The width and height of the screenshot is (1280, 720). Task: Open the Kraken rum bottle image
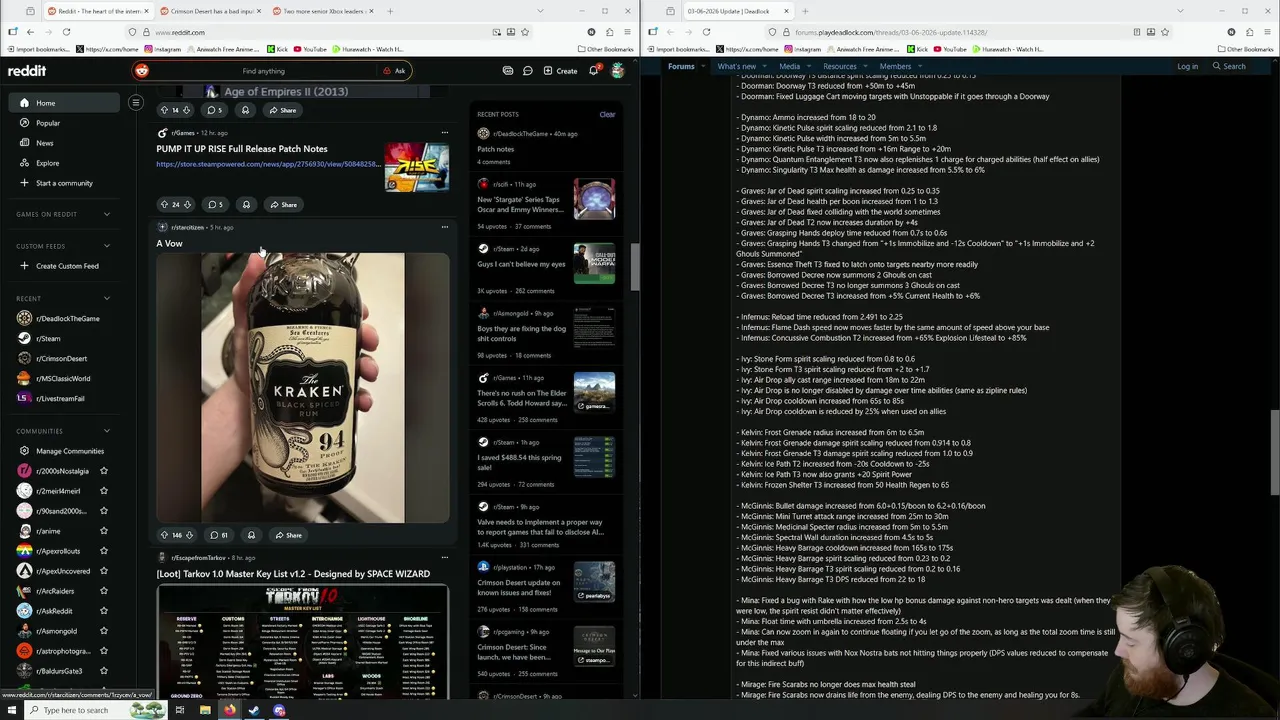(x=303, y=388)
